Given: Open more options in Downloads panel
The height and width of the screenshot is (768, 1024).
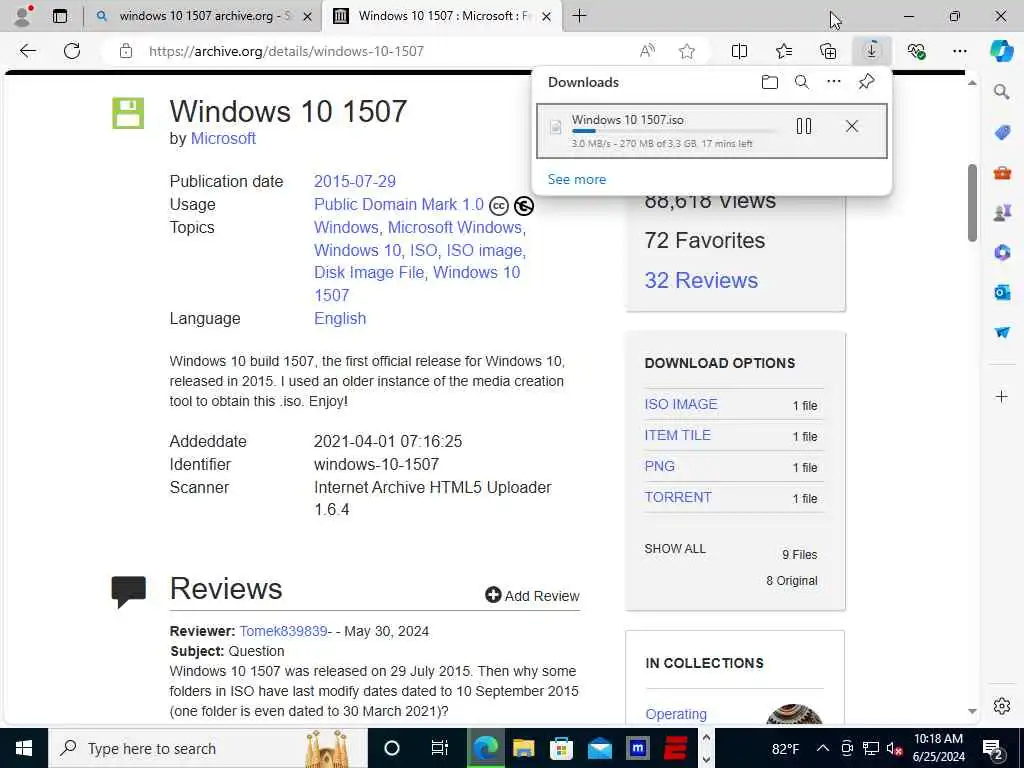Looking at the screenshot, I should [834, 82].
